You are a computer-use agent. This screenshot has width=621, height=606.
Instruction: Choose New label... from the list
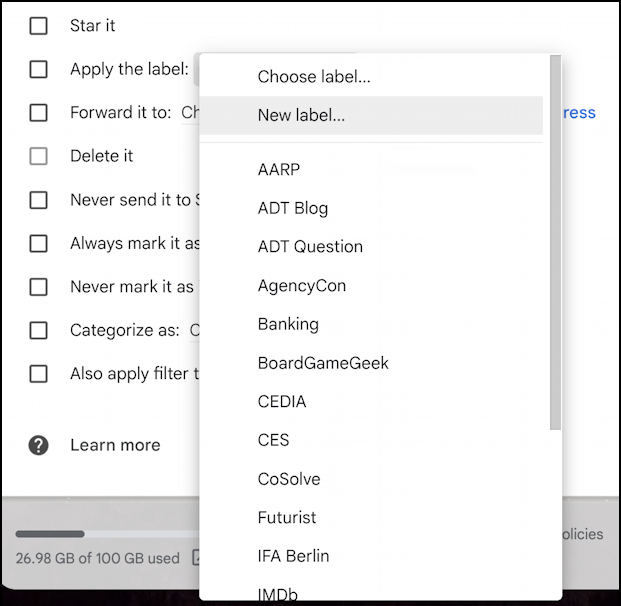point(371,115)
